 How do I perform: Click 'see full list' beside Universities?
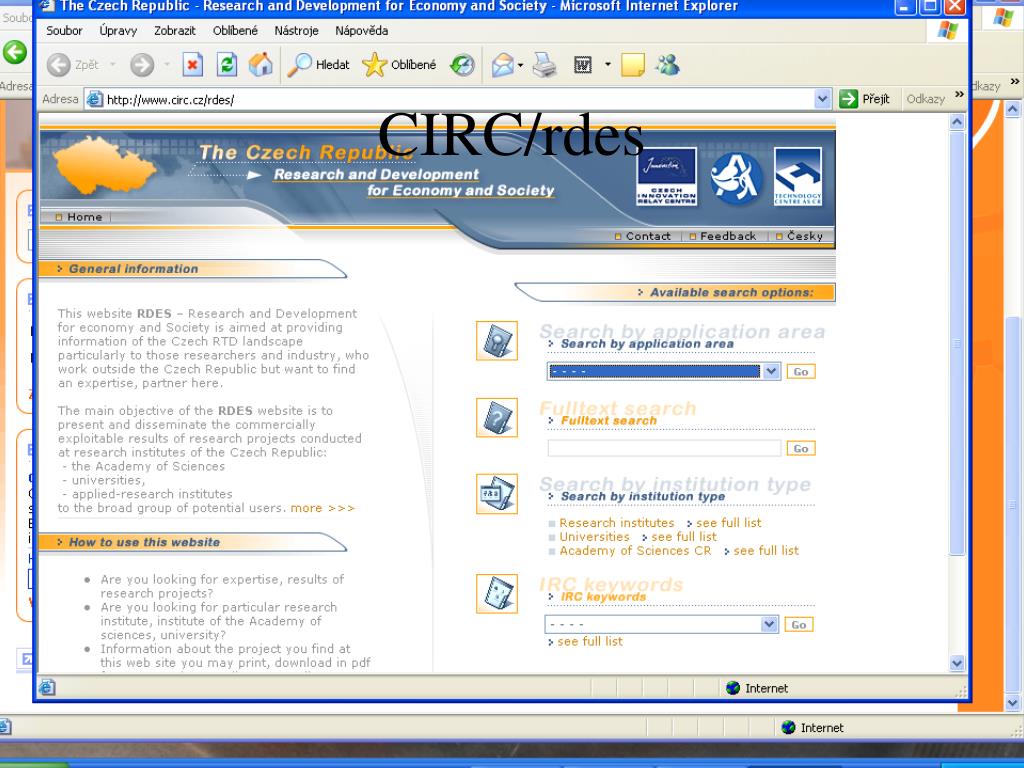pos(684,537)
